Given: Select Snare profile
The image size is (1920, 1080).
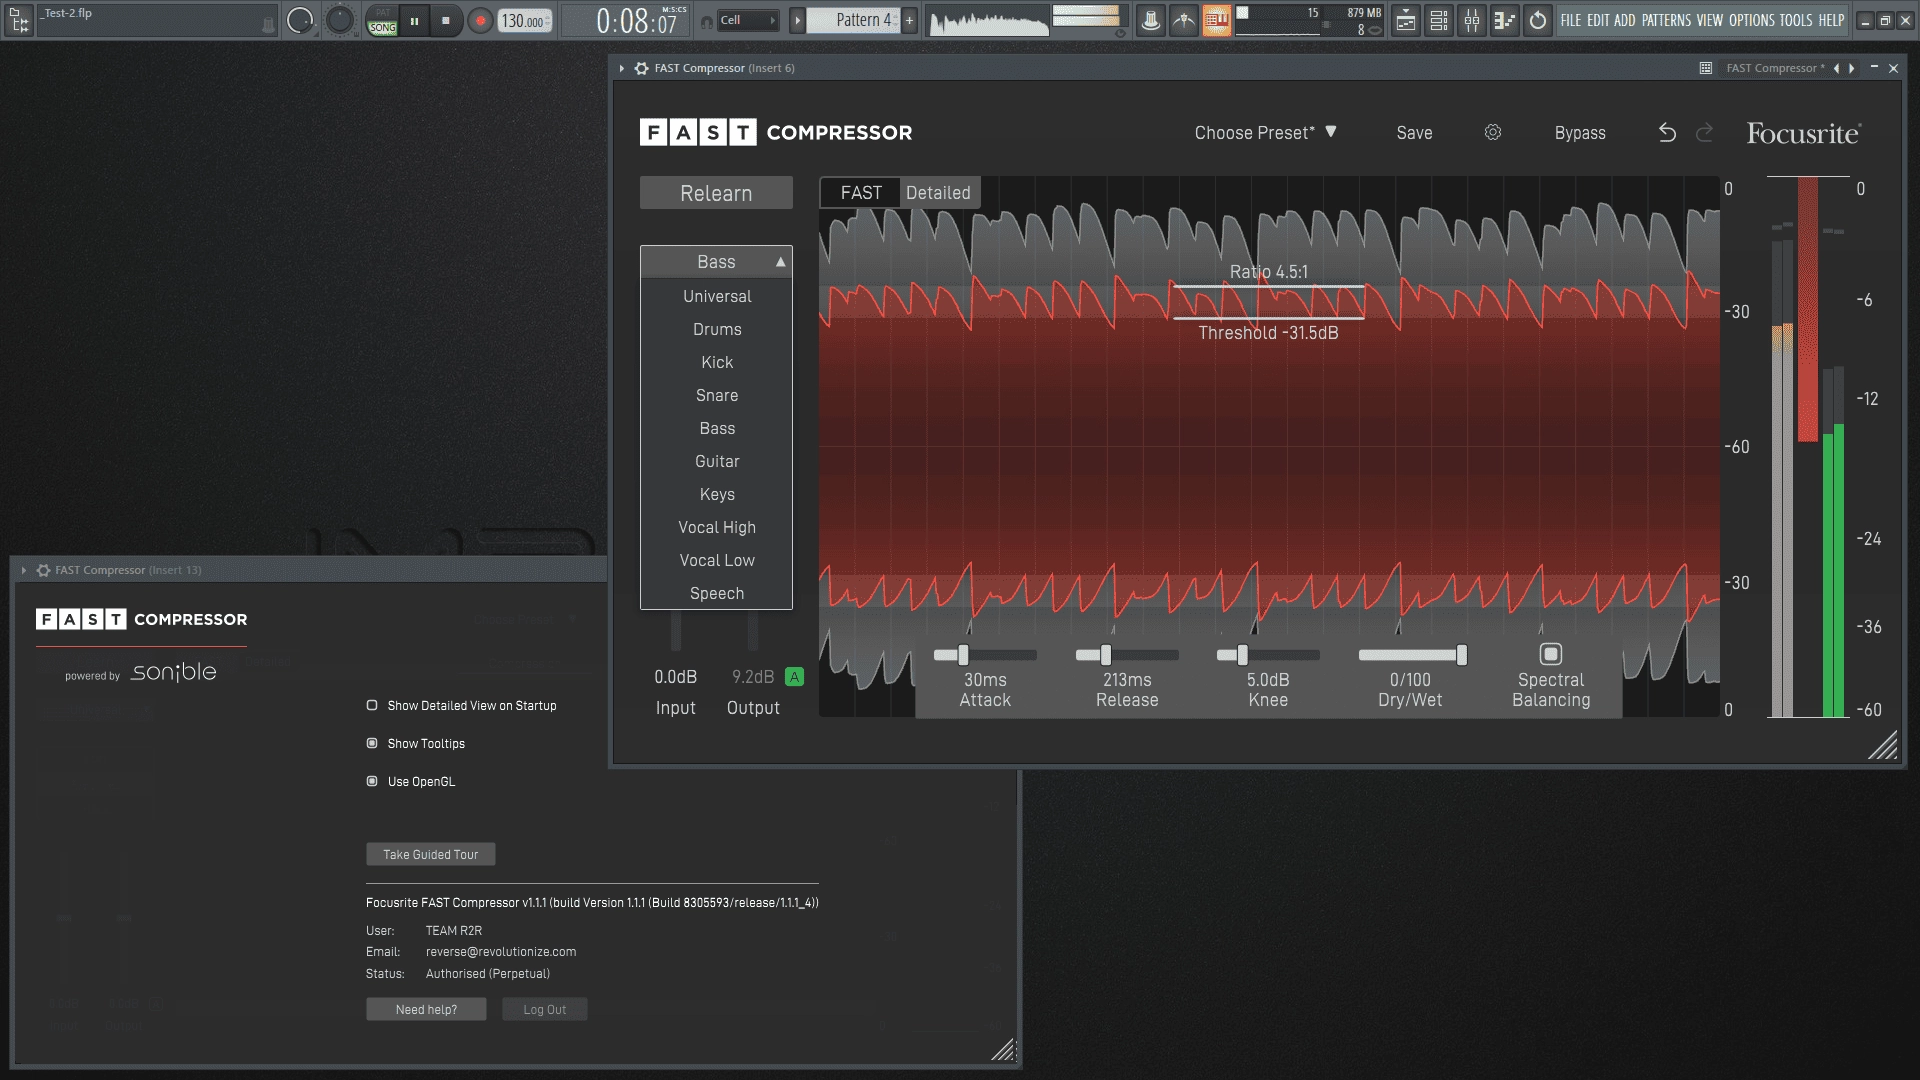Looking at the screenshot, I should coord(717,395).
